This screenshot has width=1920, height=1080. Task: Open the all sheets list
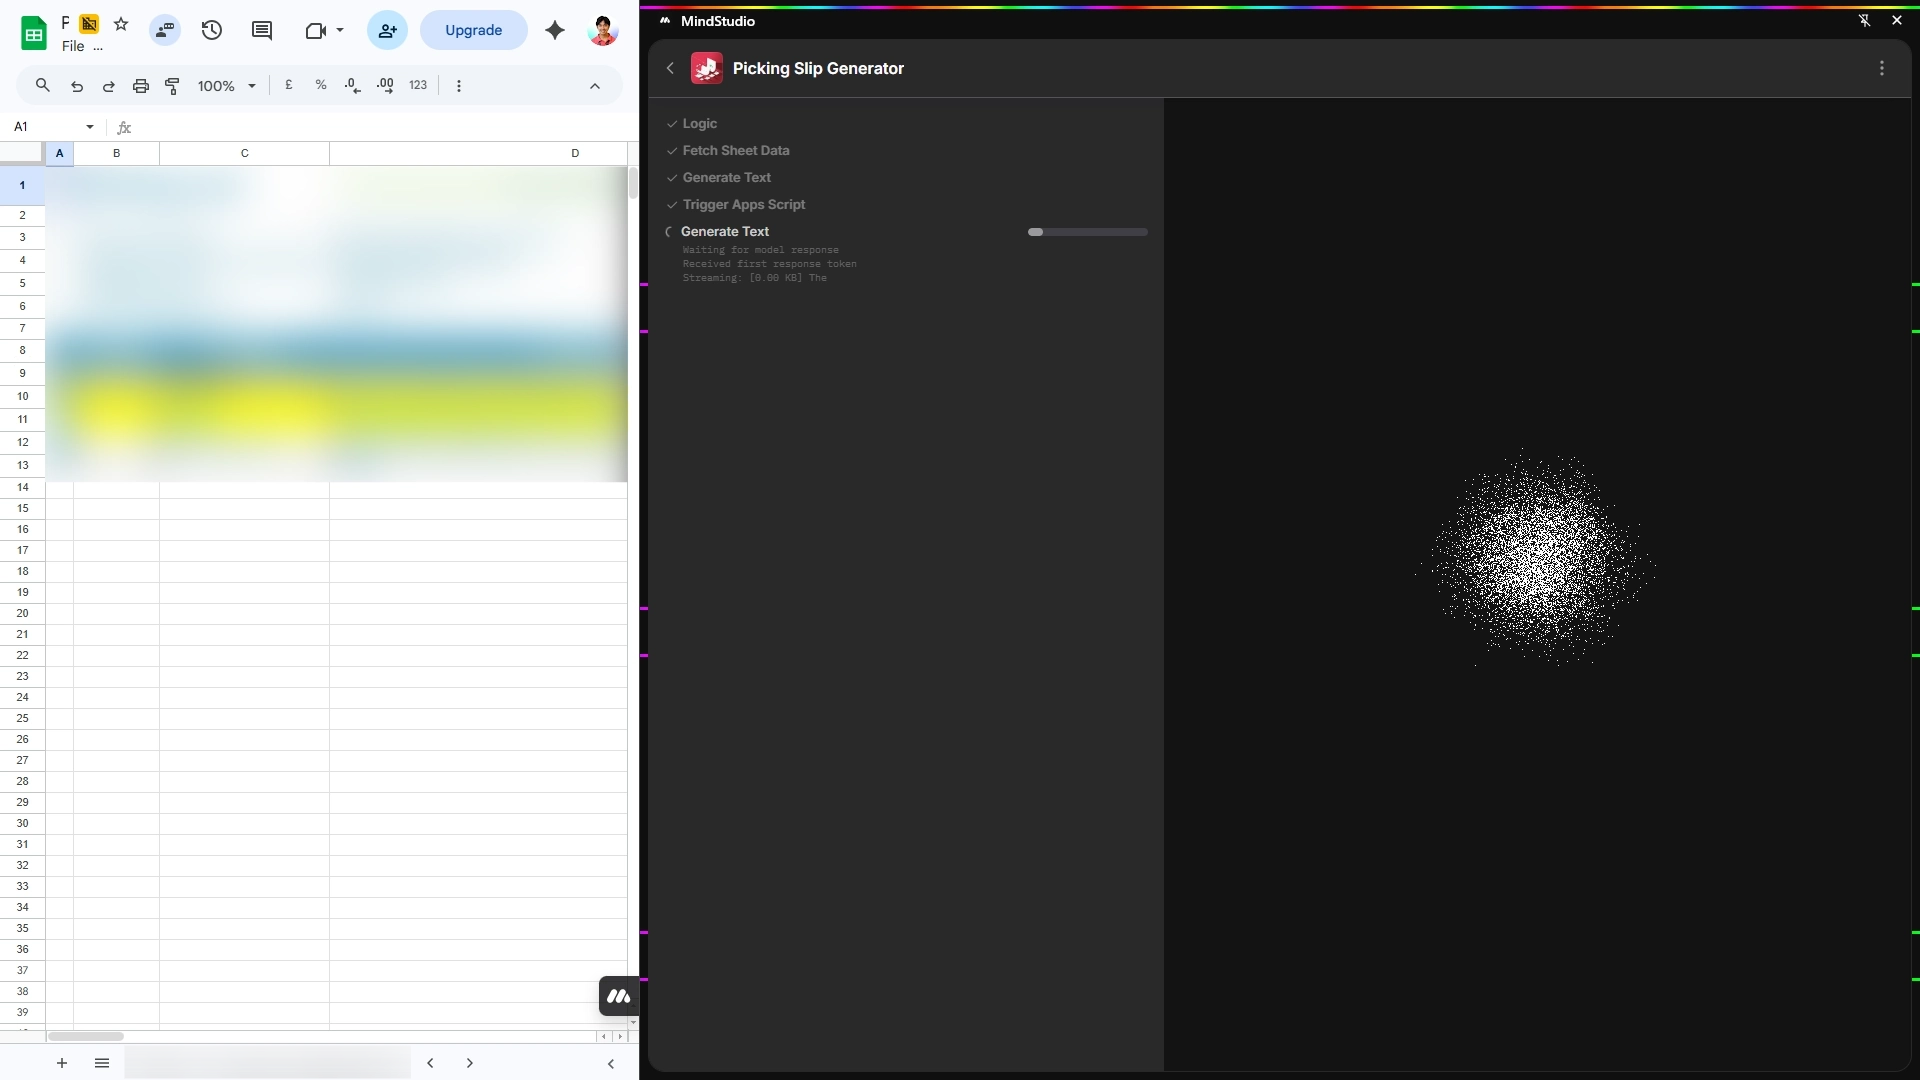pos(102,1063)
